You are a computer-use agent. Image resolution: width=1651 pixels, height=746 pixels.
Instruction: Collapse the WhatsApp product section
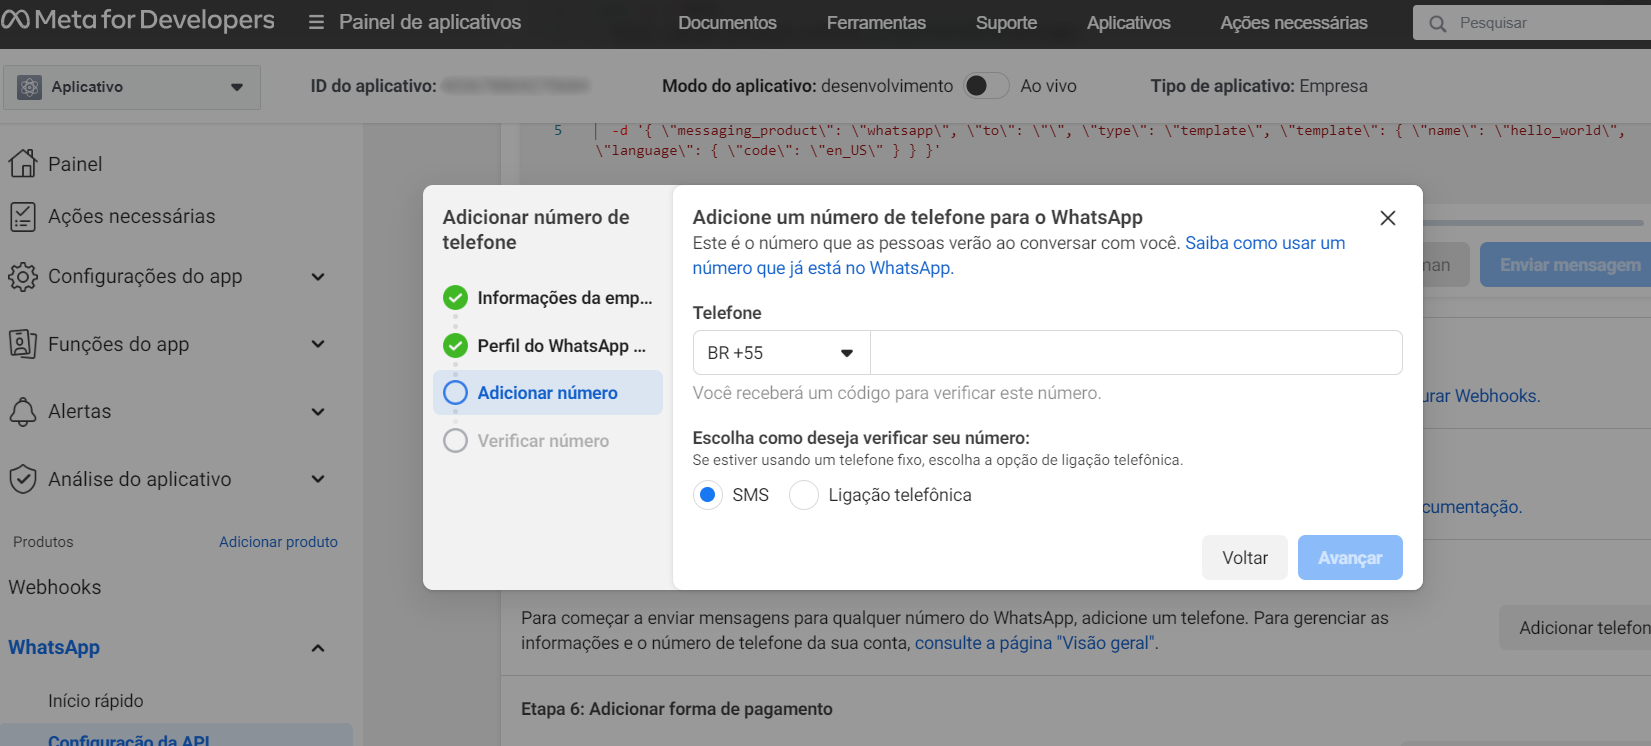(x=318, y=648)
